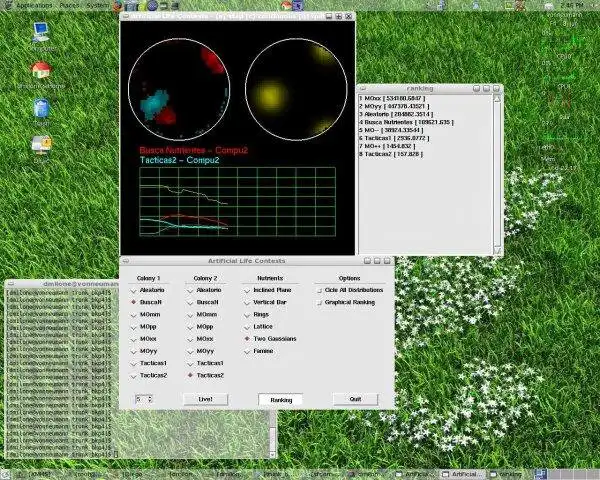Viewport: 600px width, 480px height.
Task: Open ranking window title bar menu icon
Action: coord(363,88)
